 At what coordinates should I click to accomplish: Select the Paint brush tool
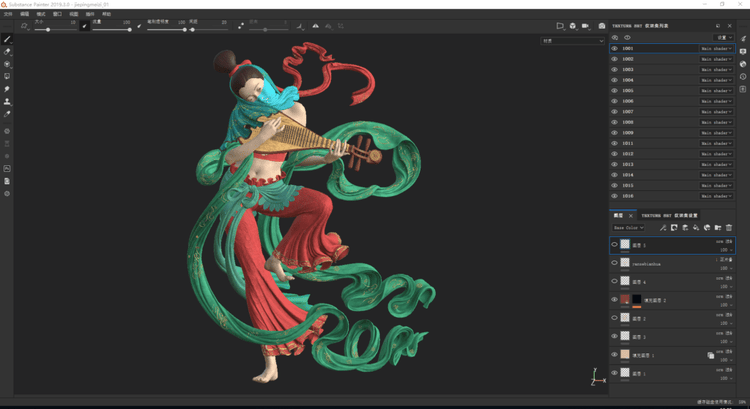(7, 39)
